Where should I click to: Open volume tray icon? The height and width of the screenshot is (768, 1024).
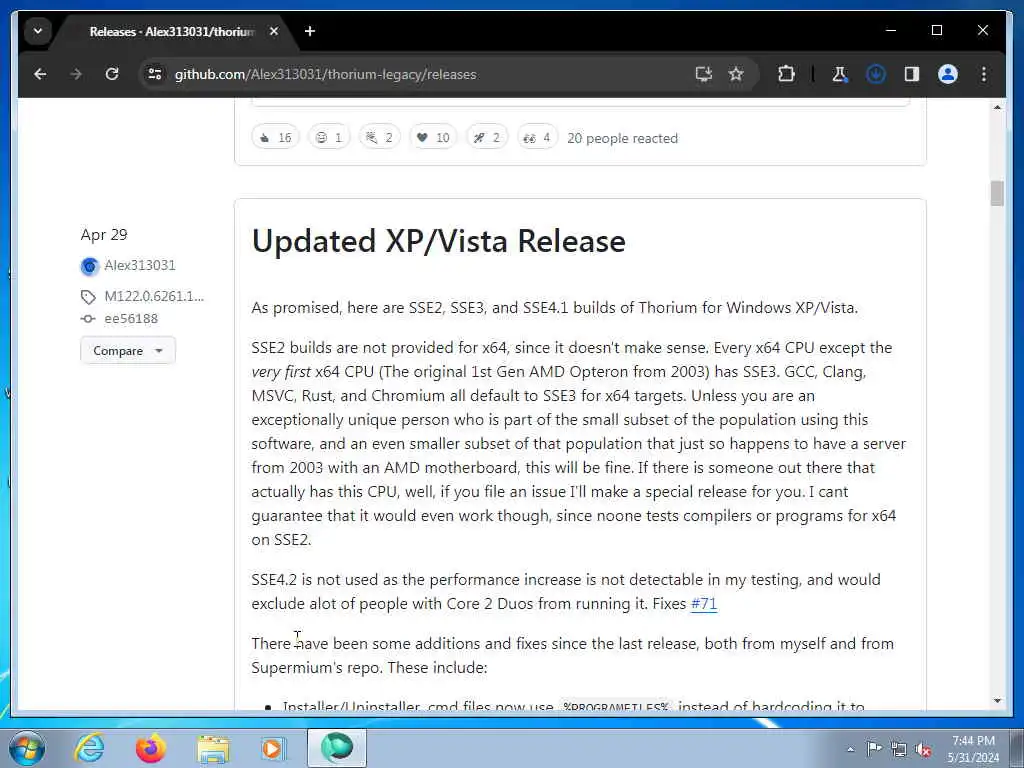pyautogui.click(x=923, y=750)
